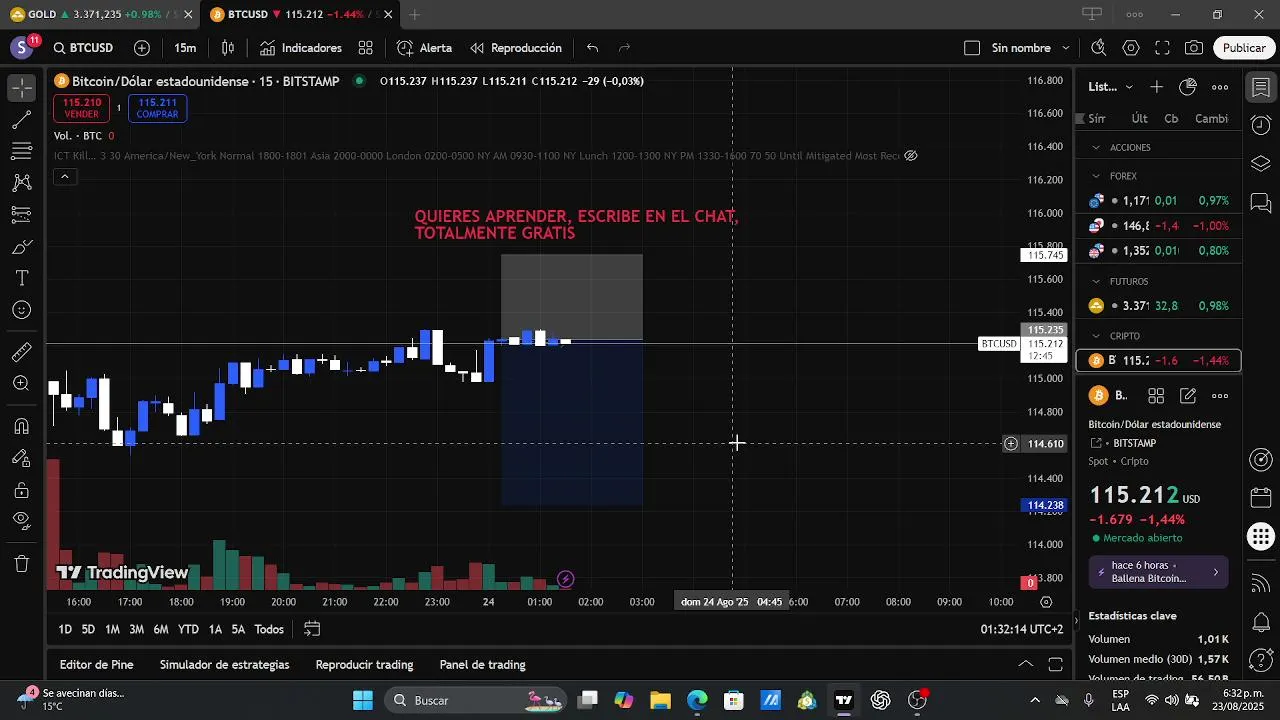Open the emoji icons tool
This screenshot has width=1280, height=720.
(21, 310)
